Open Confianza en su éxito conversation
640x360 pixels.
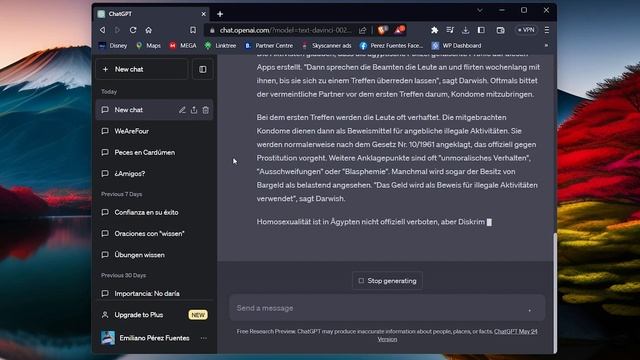(154, 212)
